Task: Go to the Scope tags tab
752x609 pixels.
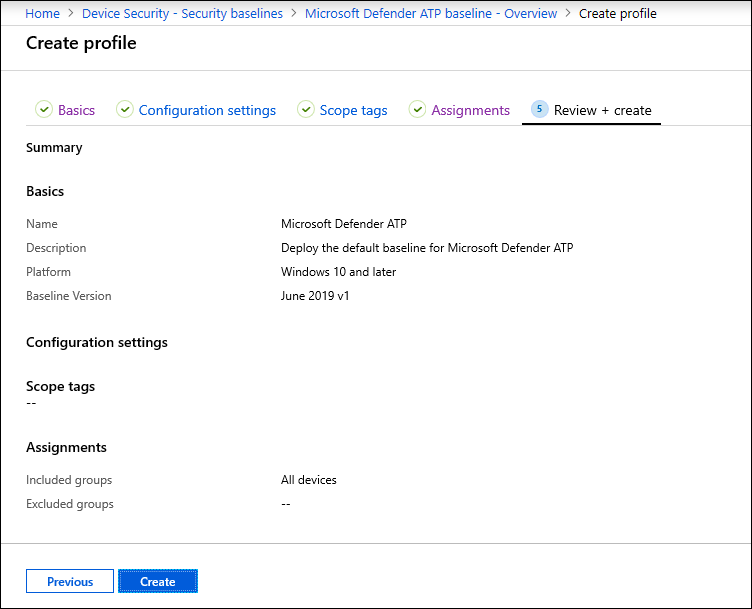Action: coord(353,110)
